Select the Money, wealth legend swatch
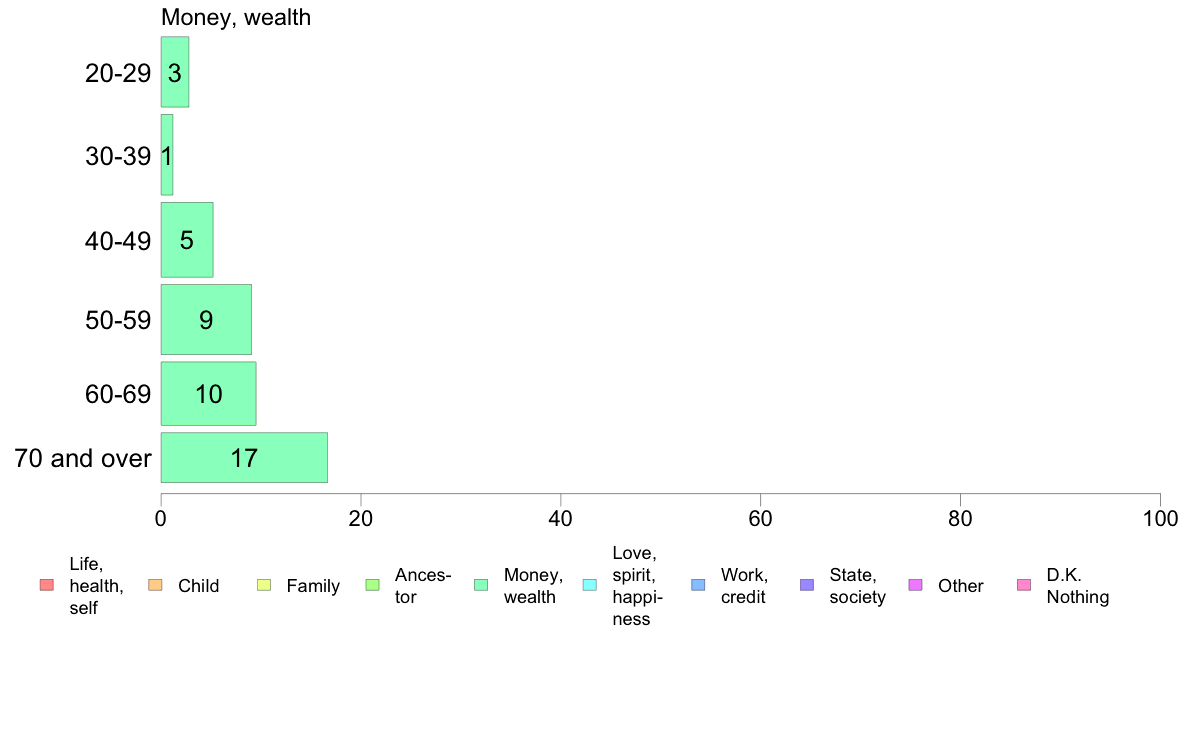Viewport: 1188px width, 736px height. point(481,585)
